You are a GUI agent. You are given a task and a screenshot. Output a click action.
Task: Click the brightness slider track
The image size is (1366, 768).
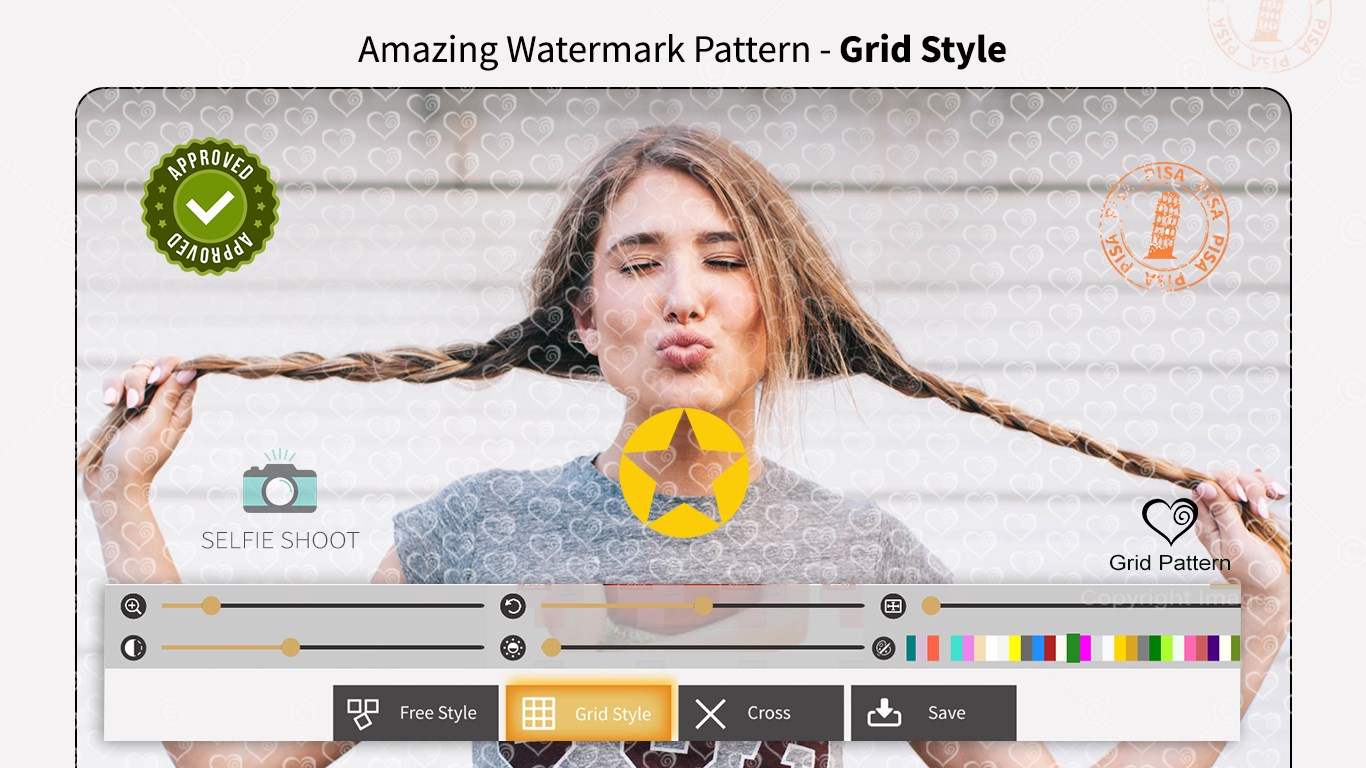coord(703,648)
